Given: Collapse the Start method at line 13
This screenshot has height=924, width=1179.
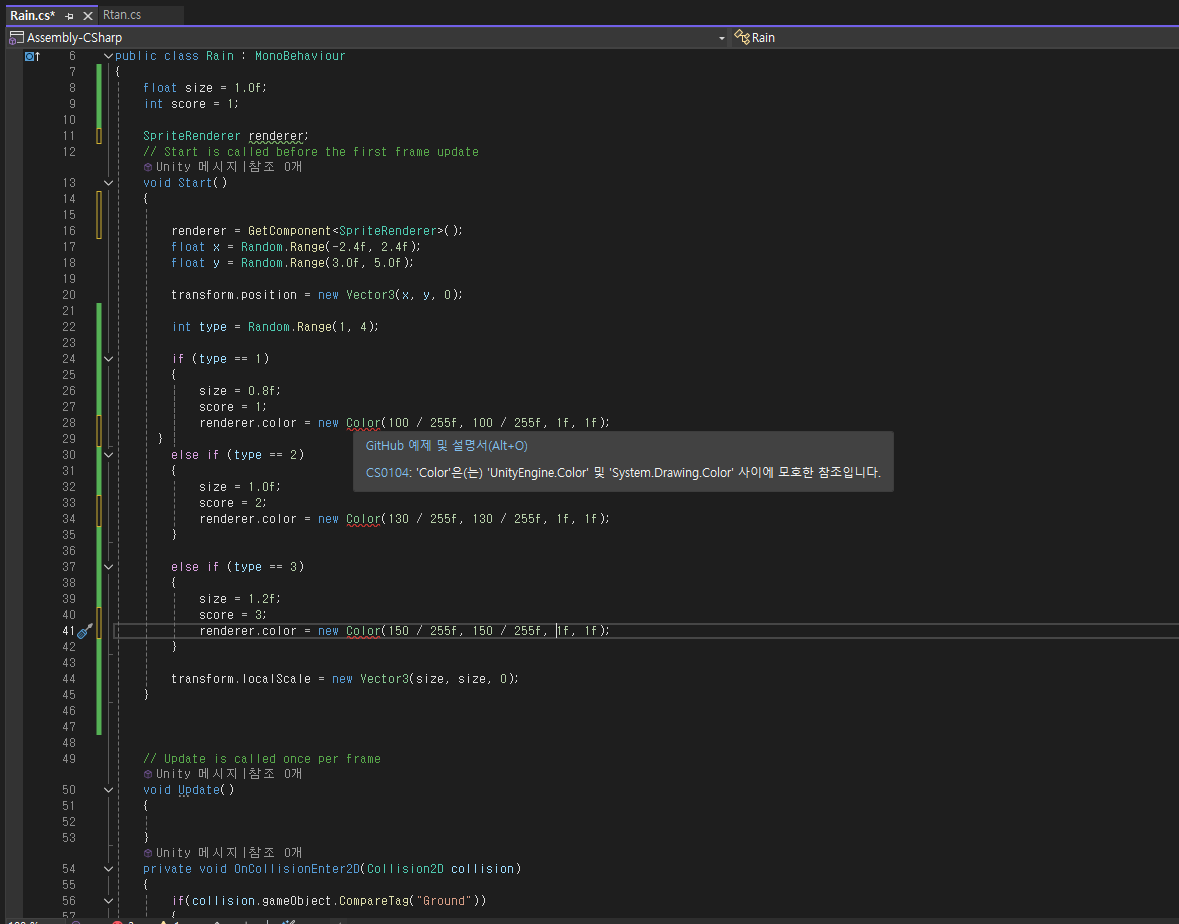Looking at the screenshot, I should point(108,183).
